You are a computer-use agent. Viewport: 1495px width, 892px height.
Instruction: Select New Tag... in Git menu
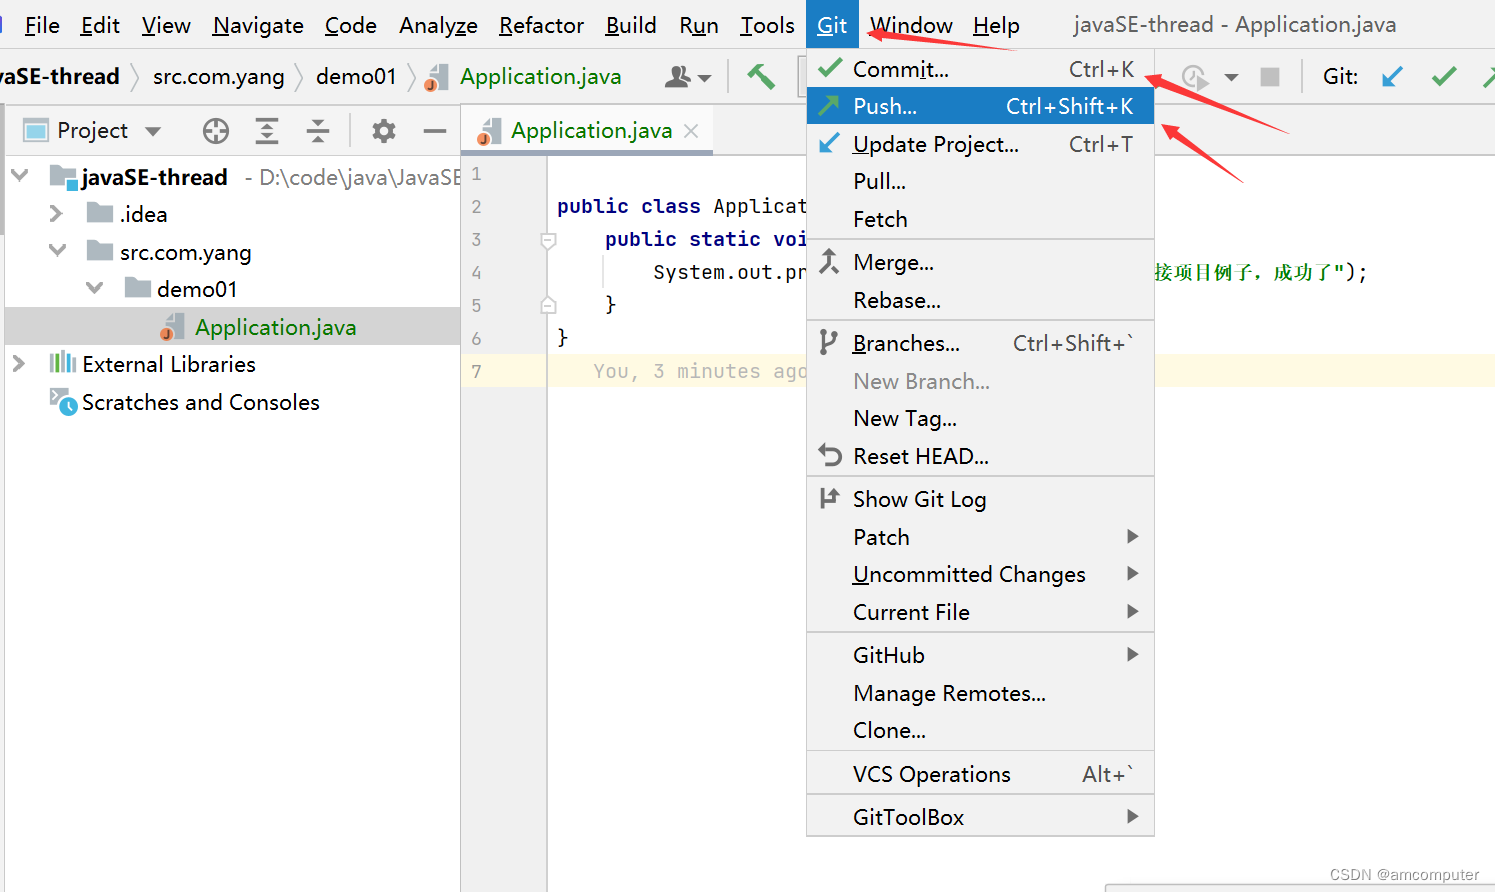tap(980, 418)
